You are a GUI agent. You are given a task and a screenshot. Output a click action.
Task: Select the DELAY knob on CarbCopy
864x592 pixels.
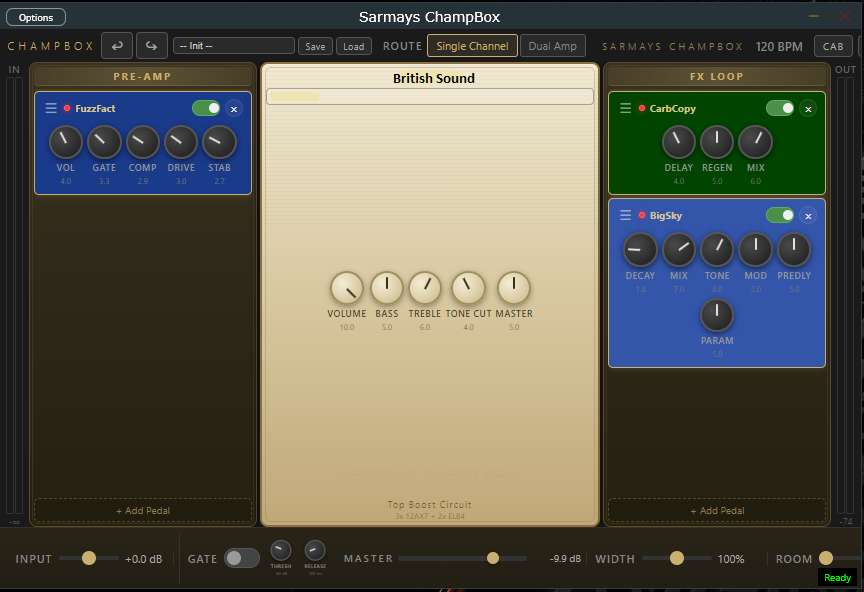[x=679, y=143]
